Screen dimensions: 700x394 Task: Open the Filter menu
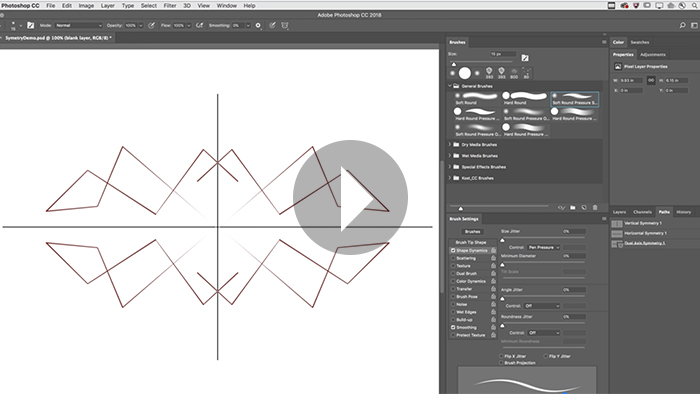click(170, 6)
